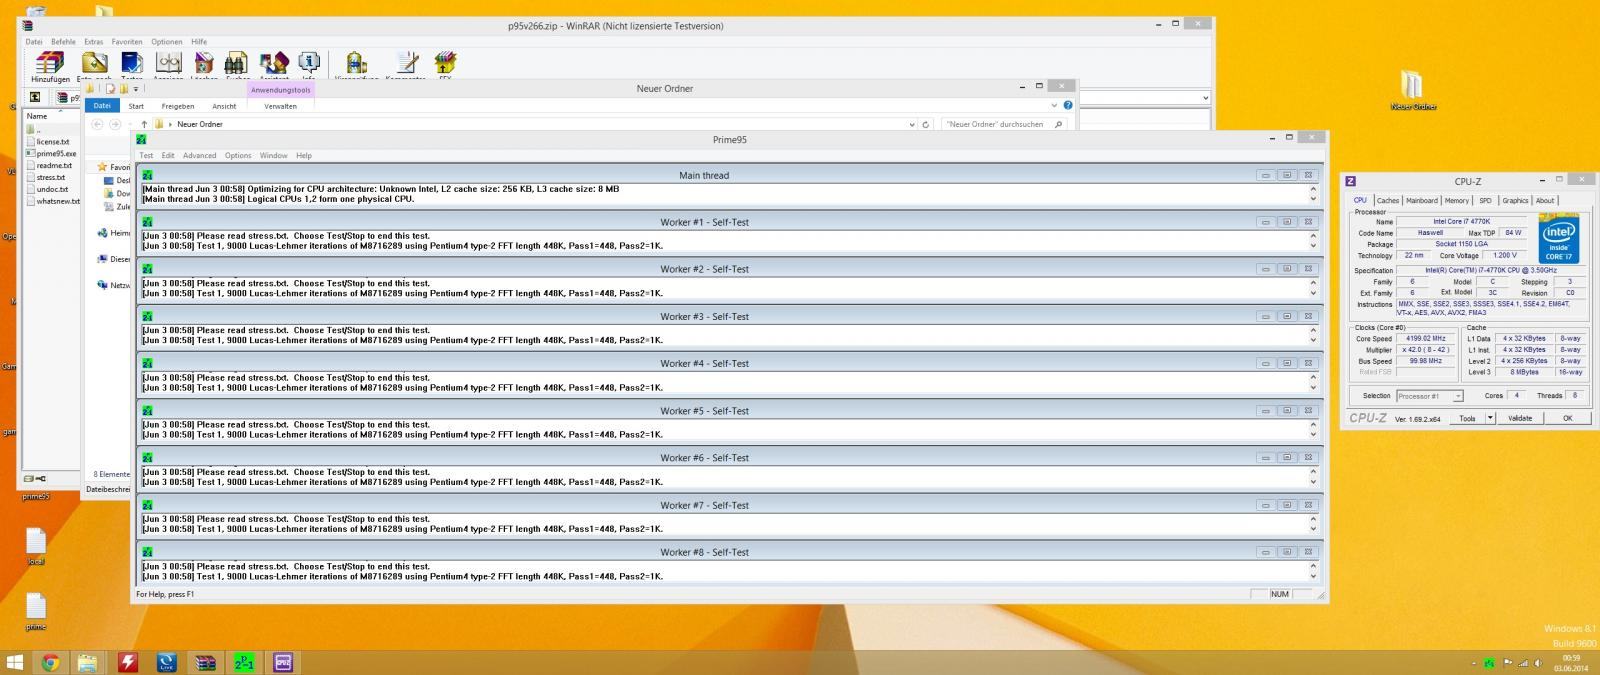Click WinRAR taskbar icon
The height and width of the screenshot is (675, 1600).
205,662
